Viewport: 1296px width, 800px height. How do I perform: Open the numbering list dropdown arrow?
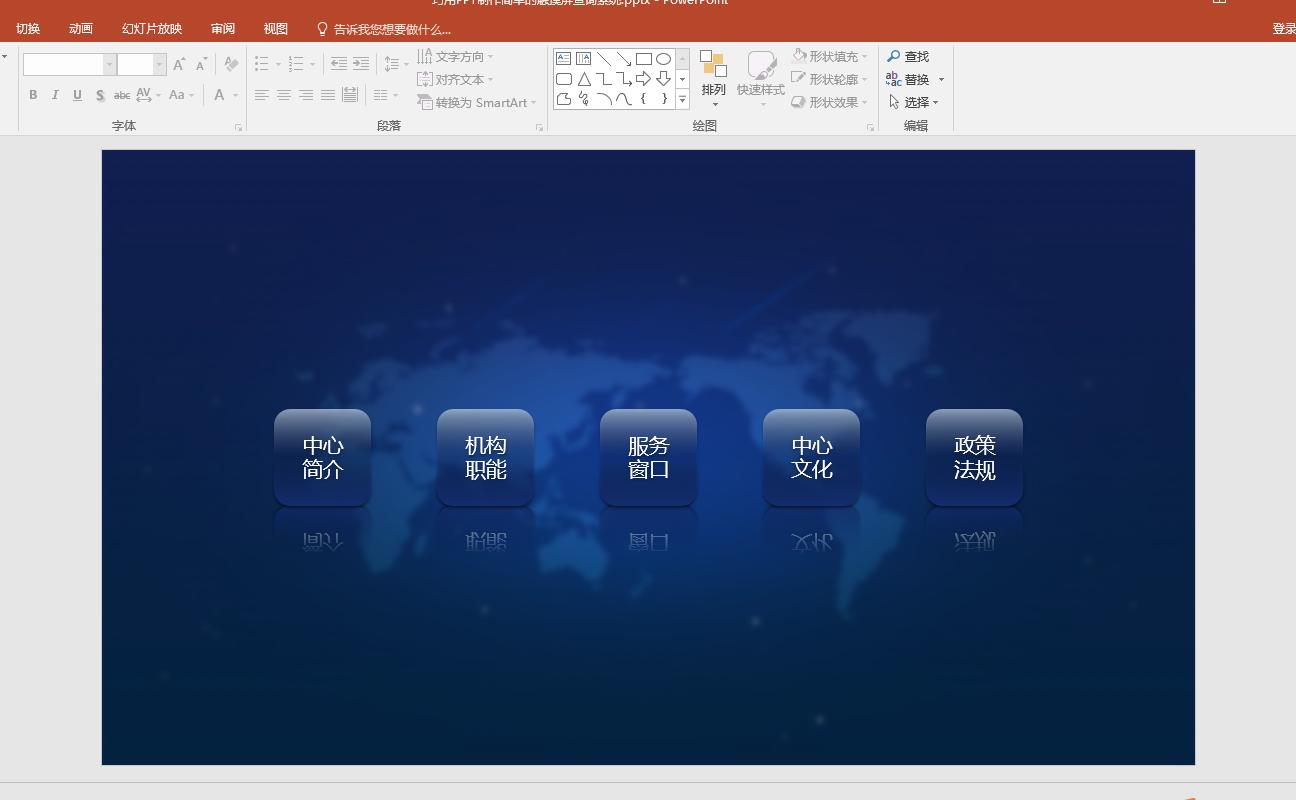[x=312, y=64]
